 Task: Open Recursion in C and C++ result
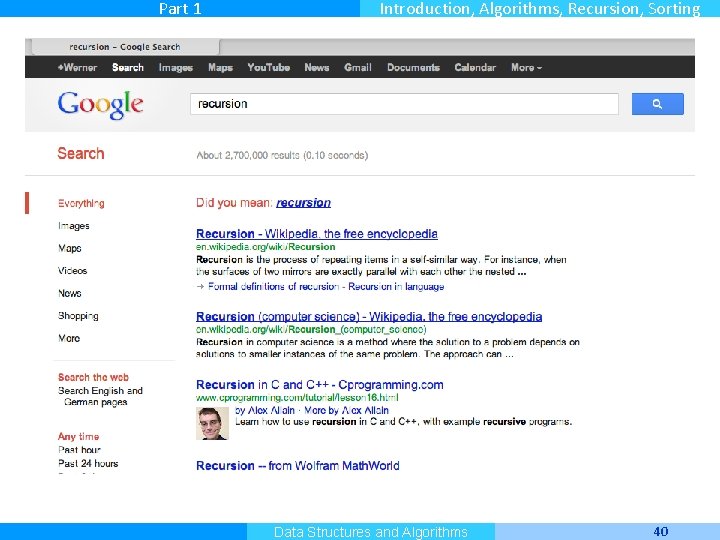[320, 385]
